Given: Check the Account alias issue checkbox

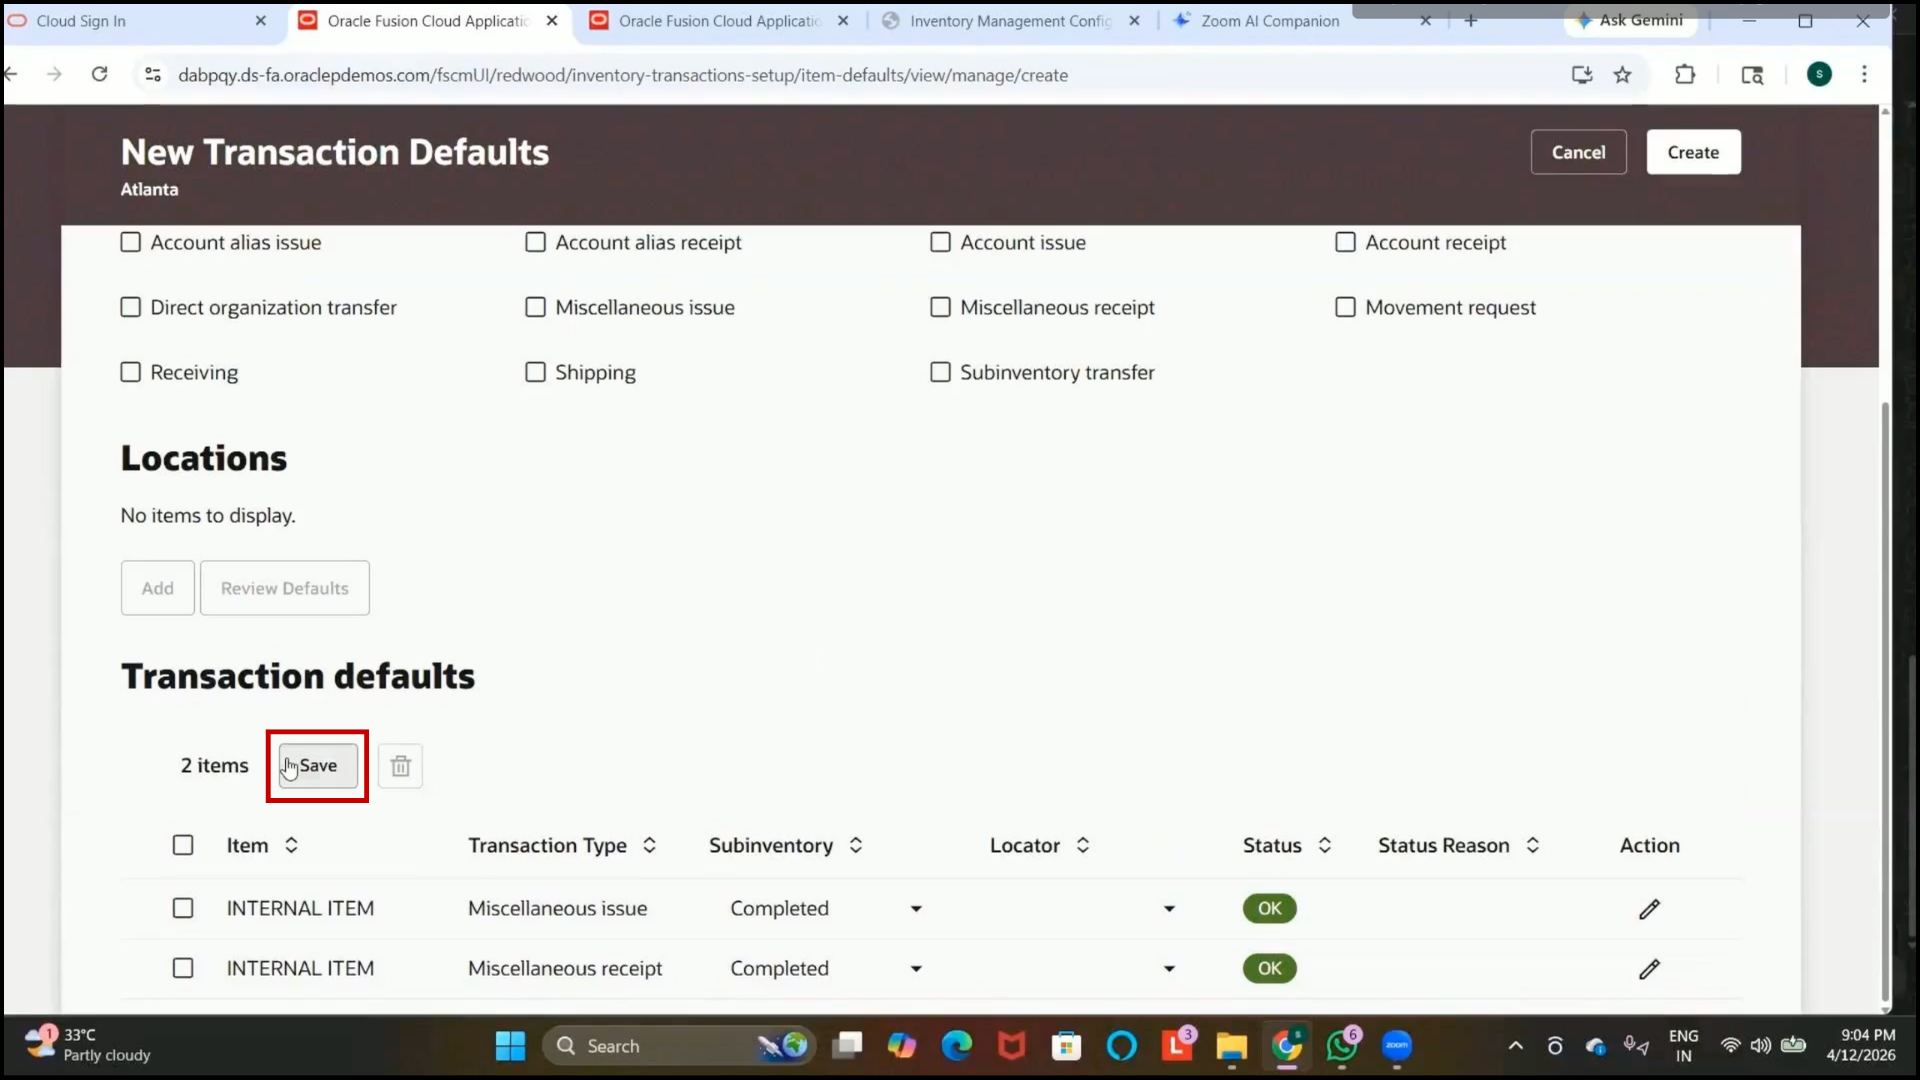Looking at the screenshot, I should click(131, 242).
